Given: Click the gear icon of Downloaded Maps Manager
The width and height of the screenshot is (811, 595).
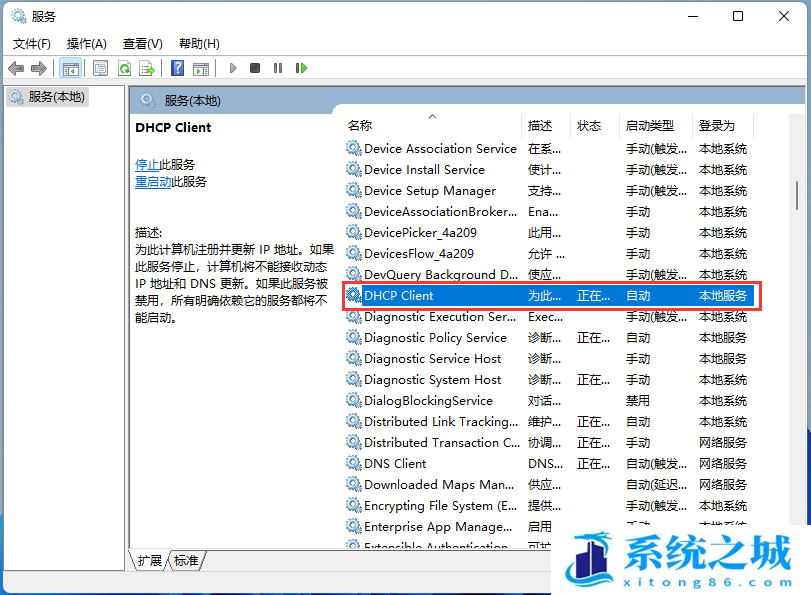Looking at the screenshot, I should click(x=354, y=484).
